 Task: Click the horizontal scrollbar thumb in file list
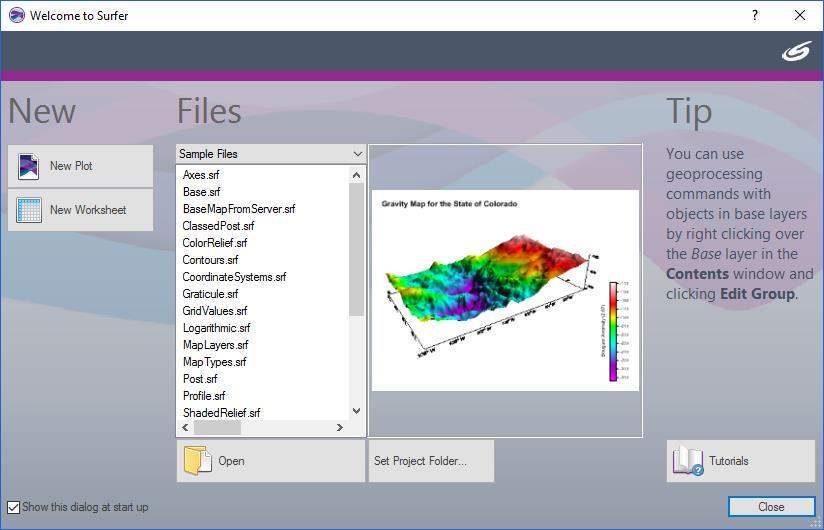point(217,428)
